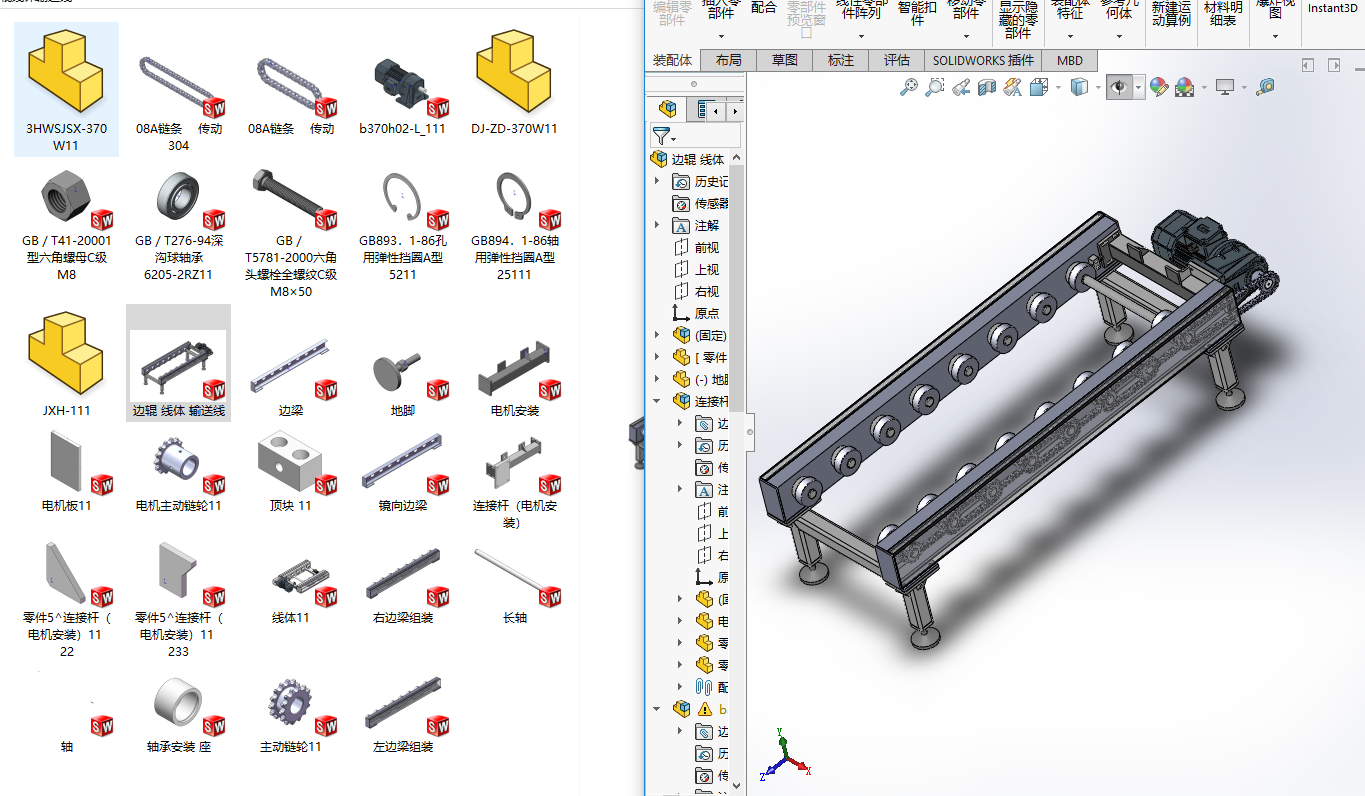1365x796 pixels.
Task: Click the feature tree scrollbar down arrow
Action: pos(737,788)
